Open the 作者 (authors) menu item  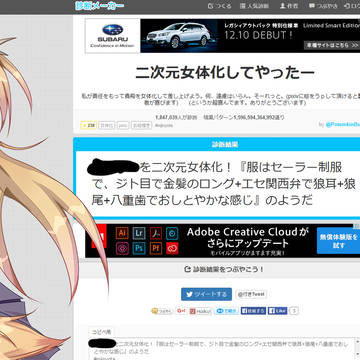tap(289, 6)
